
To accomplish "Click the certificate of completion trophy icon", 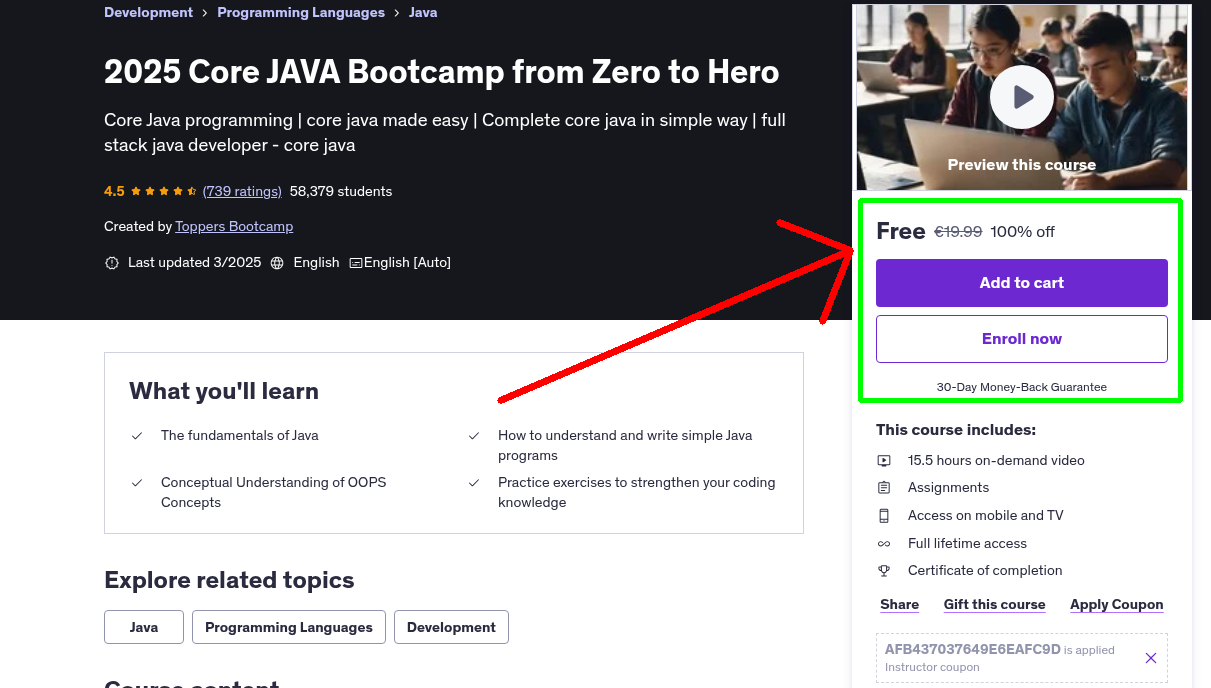I will tap(884, 570).
